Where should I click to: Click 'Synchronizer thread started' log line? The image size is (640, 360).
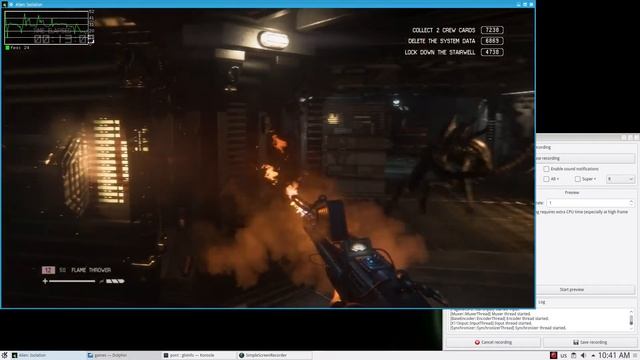point(508,328)
